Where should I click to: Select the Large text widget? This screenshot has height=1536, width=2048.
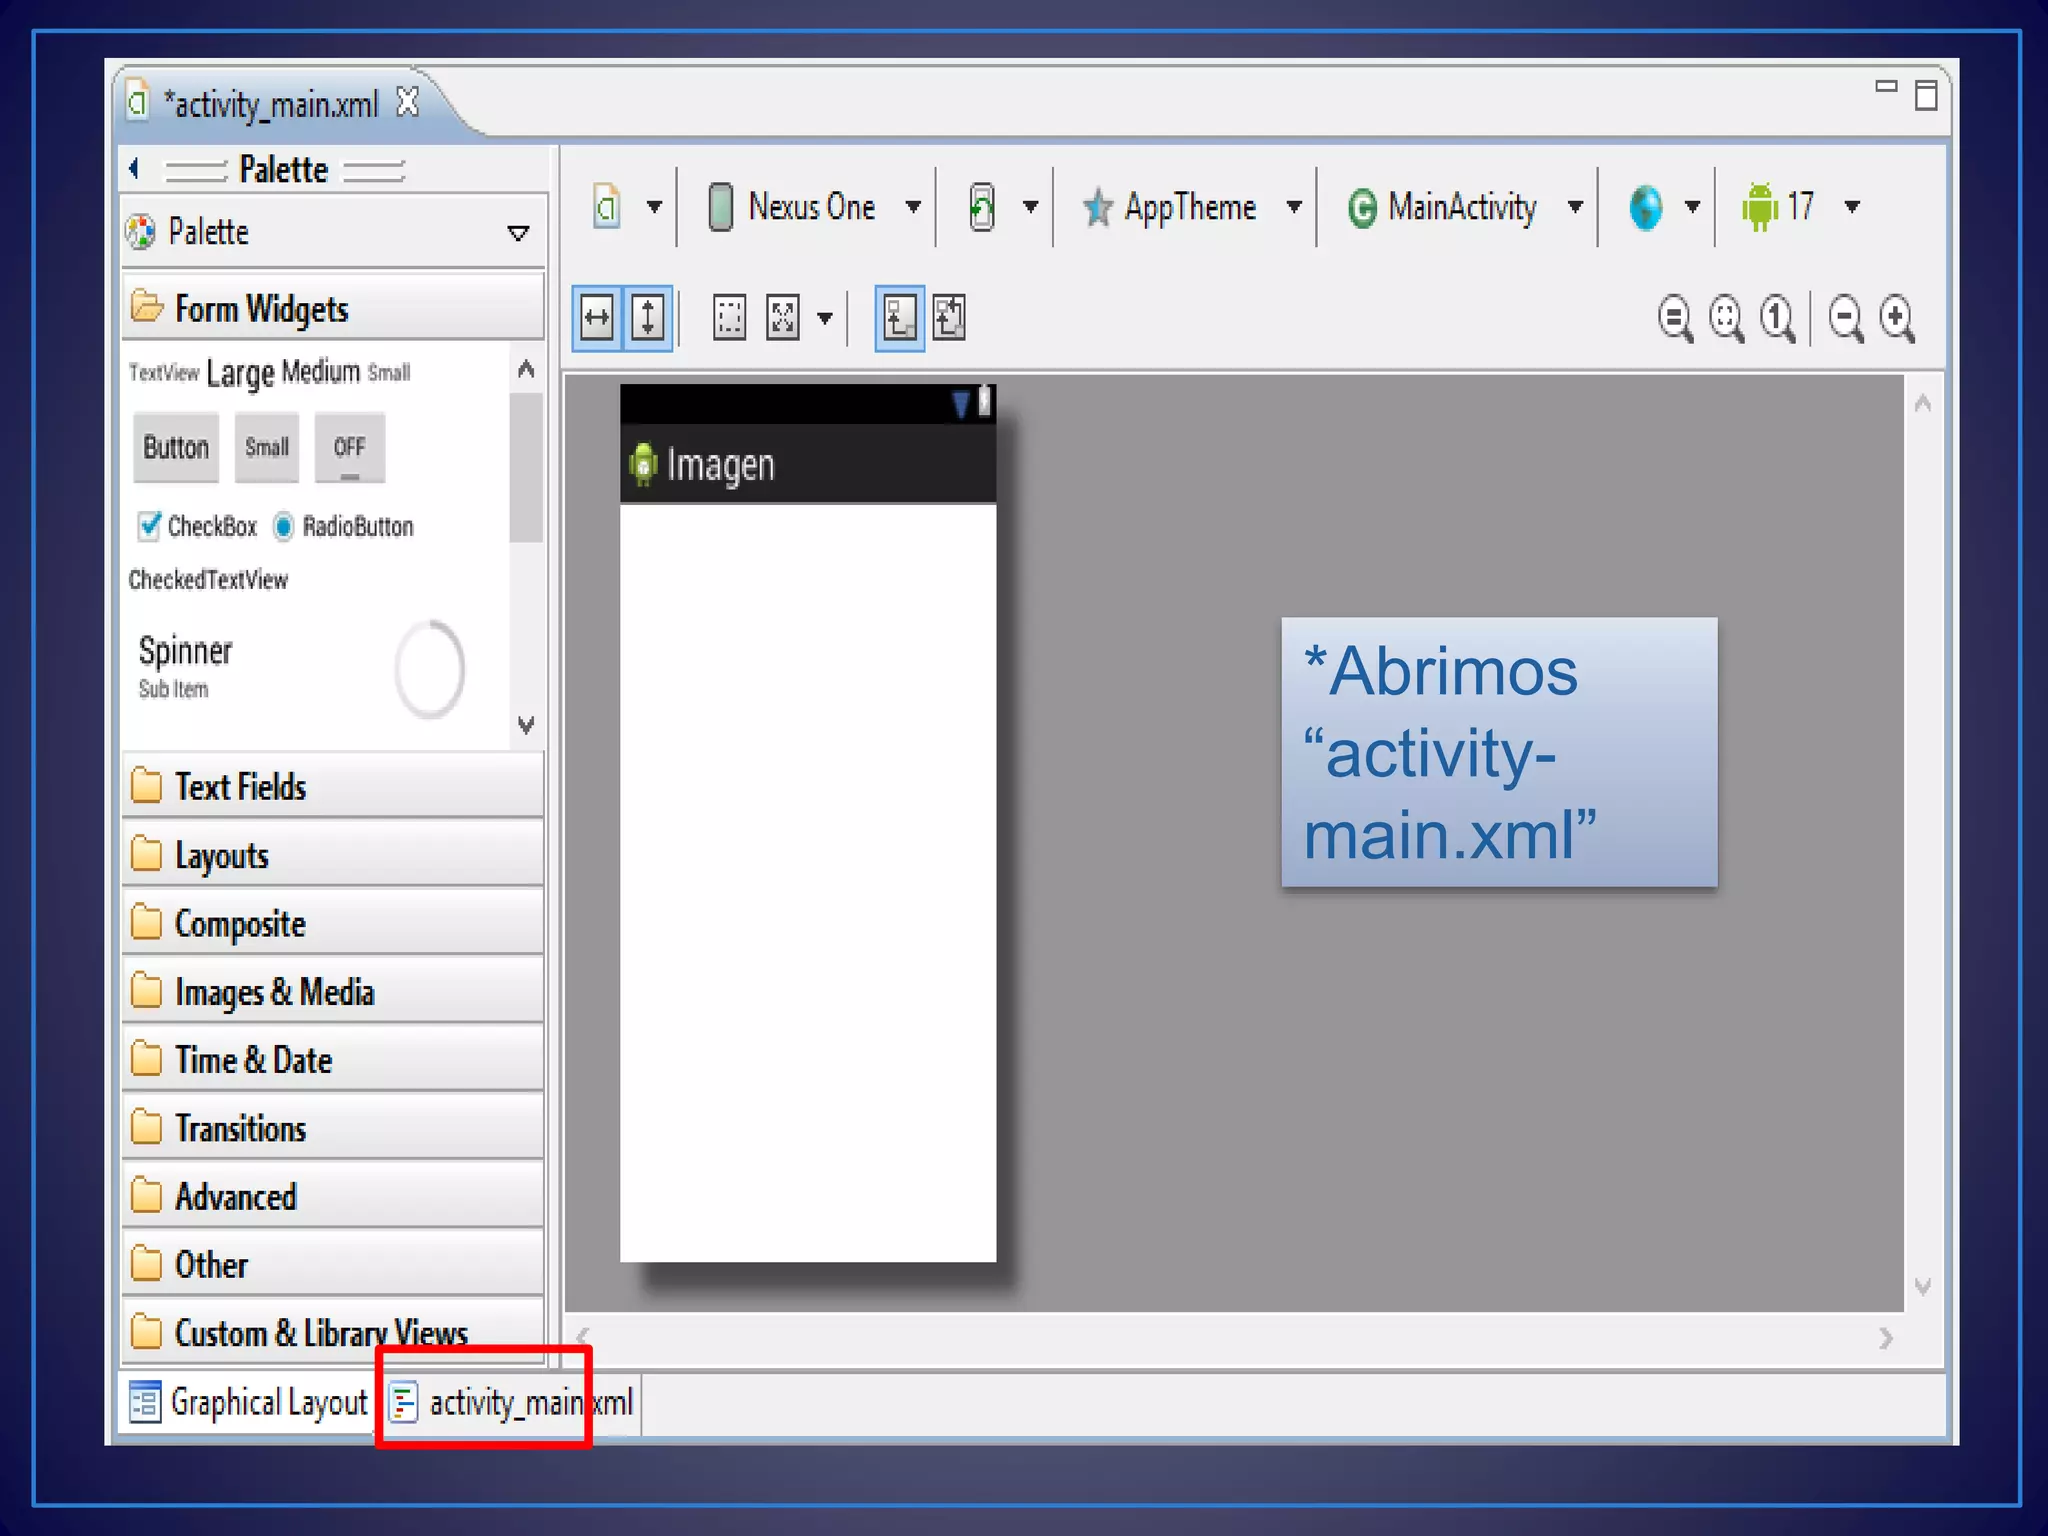pos(240,373)
